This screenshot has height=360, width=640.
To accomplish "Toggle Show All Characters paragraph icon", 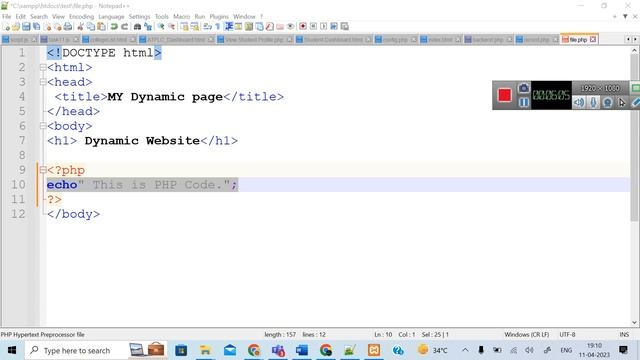I will 218,27.
